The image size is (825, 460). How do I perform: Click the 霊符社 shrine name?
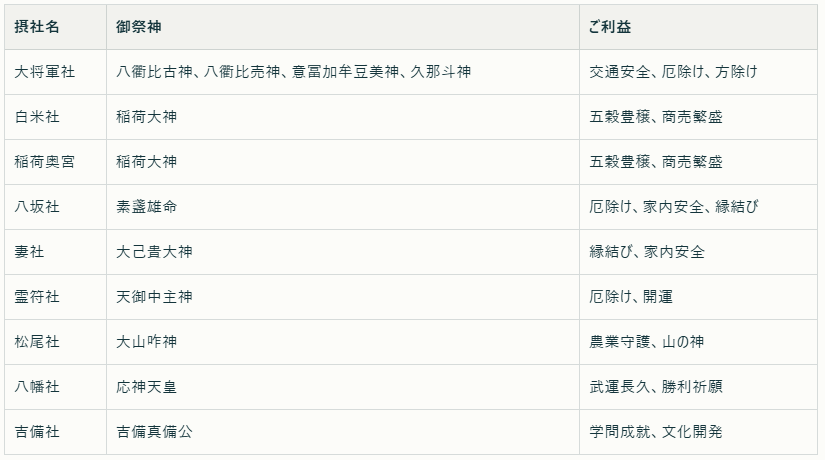[x=37, y=297]
